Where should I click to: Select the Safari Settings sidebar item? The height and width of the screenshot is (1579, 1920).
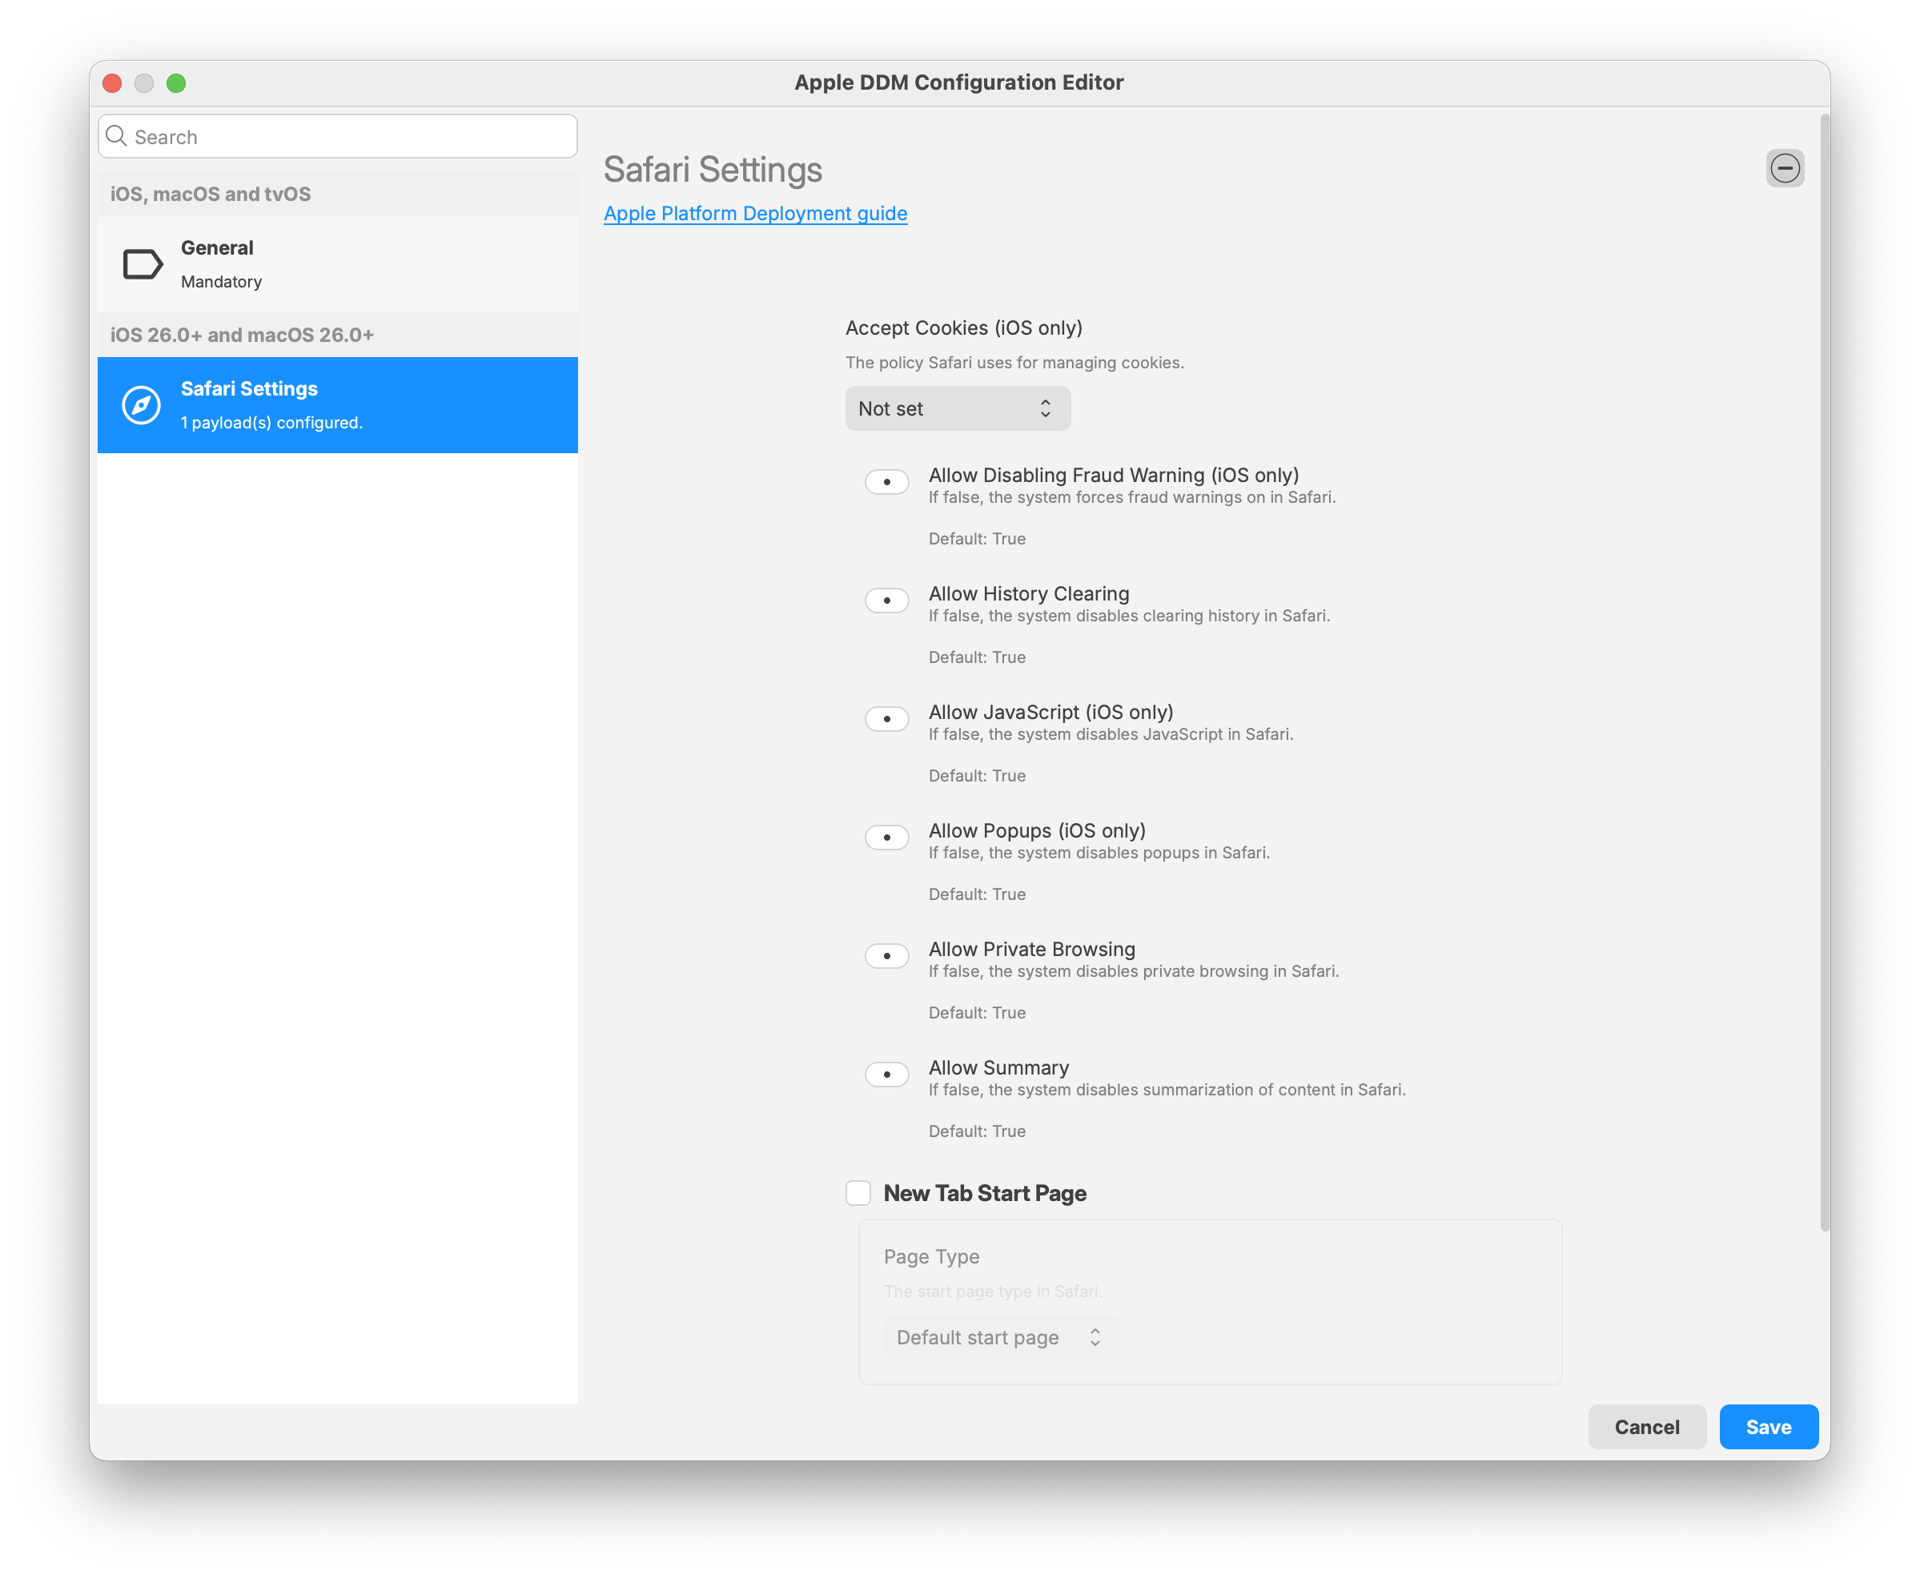click(337, 405)
